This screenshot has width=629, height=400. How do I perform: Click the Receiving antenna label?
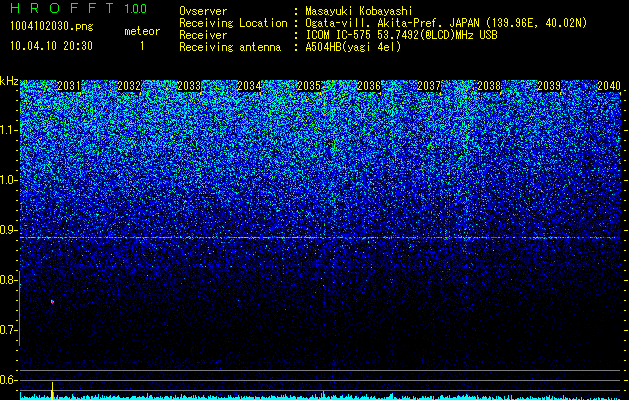click(230, 47)
